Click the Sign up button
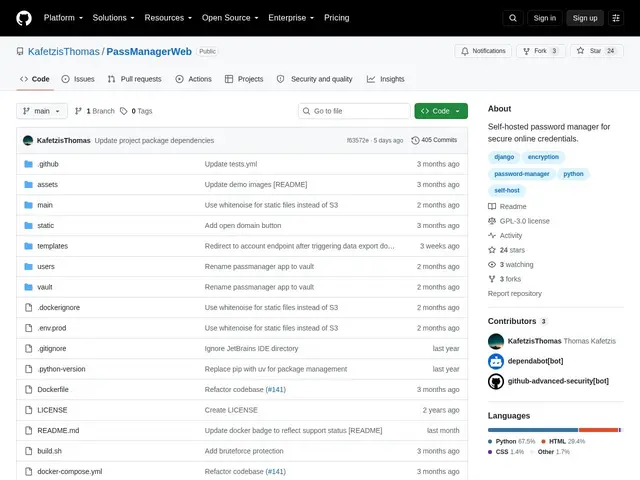Screen dimensions: 640x480 (585, 18)
